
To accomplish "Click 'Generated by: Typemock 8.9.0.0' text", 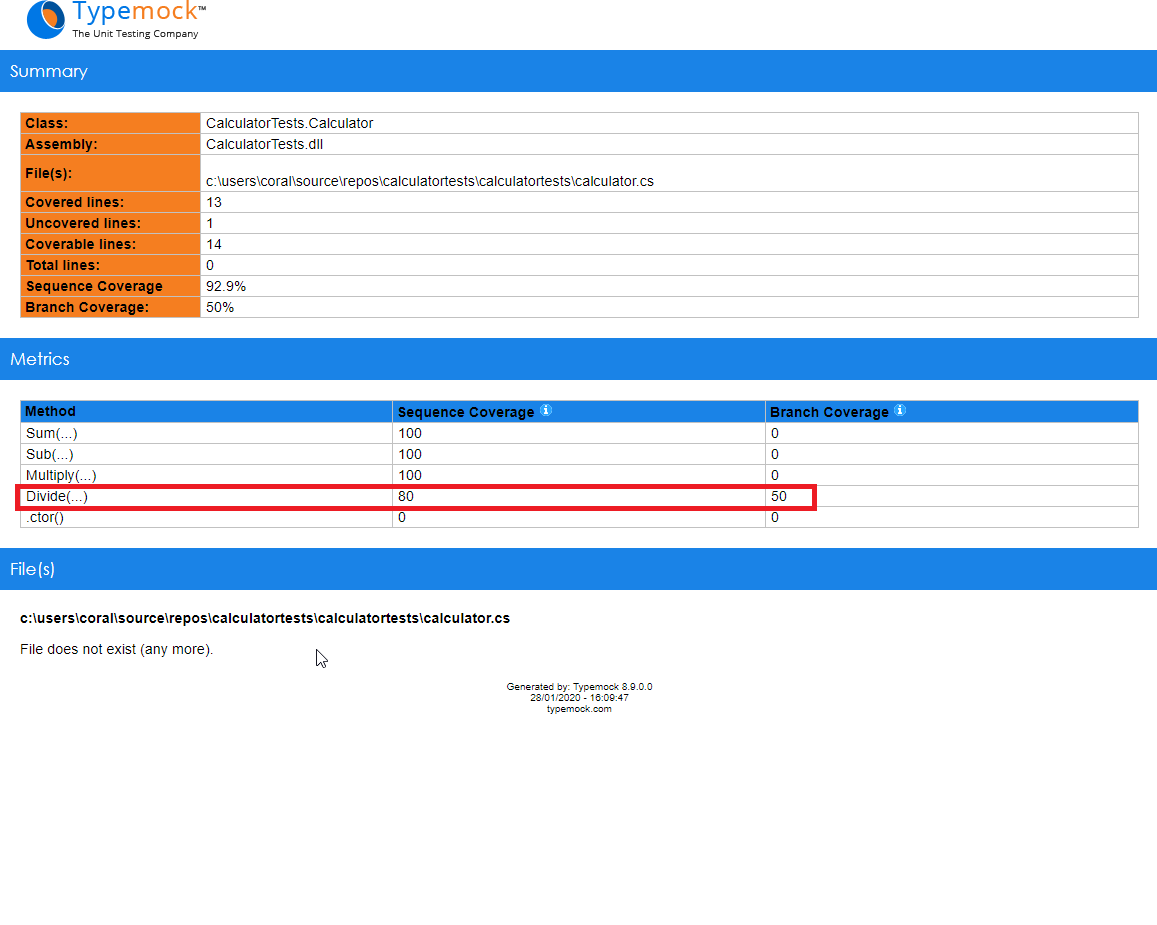I will [x=579, y=687].
